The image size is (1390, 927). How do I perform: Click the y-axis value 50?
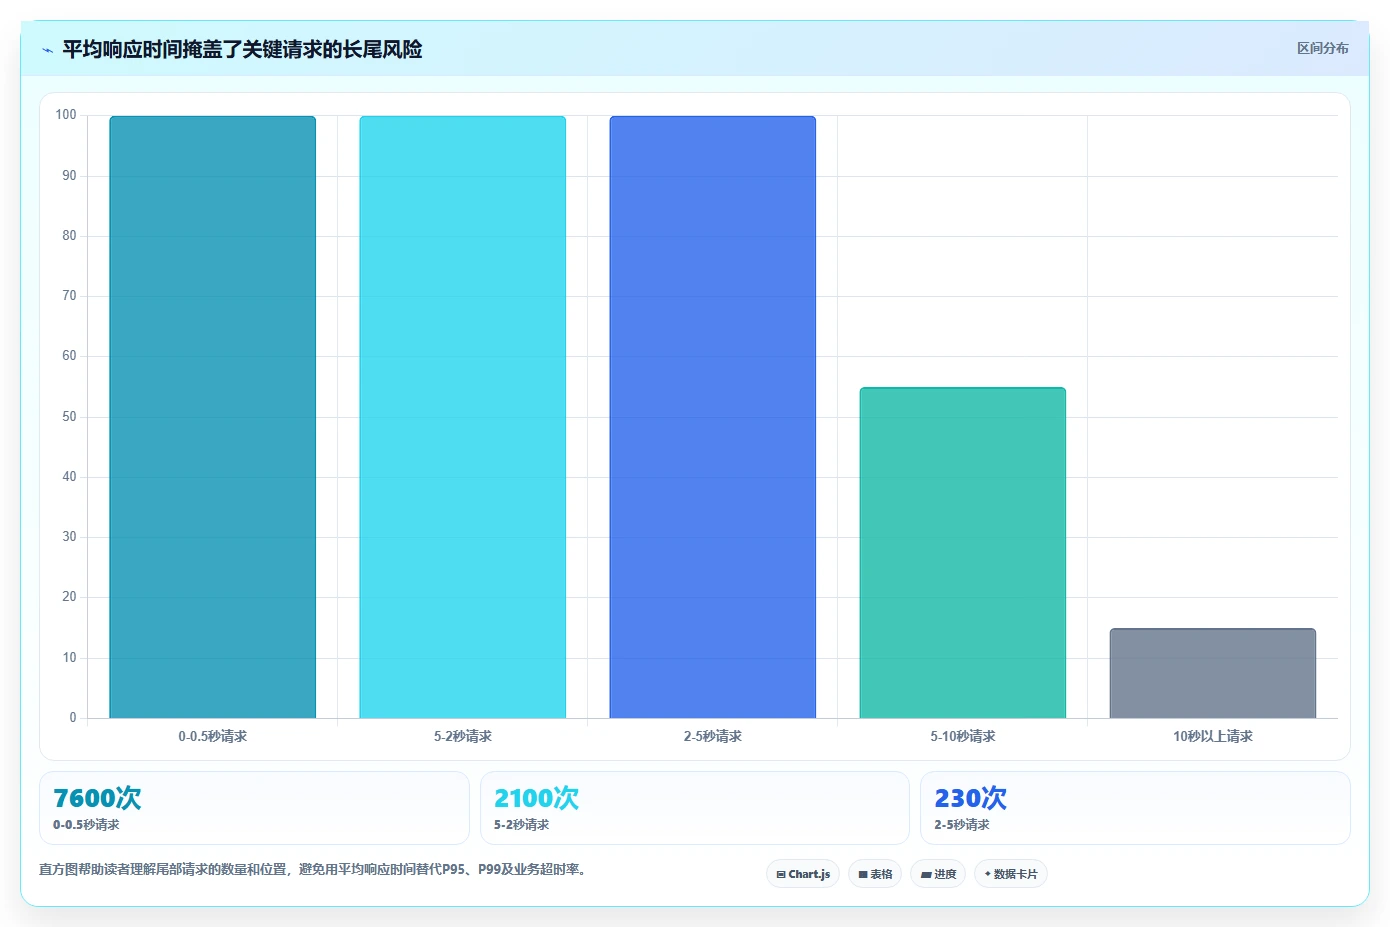point(69,417)
